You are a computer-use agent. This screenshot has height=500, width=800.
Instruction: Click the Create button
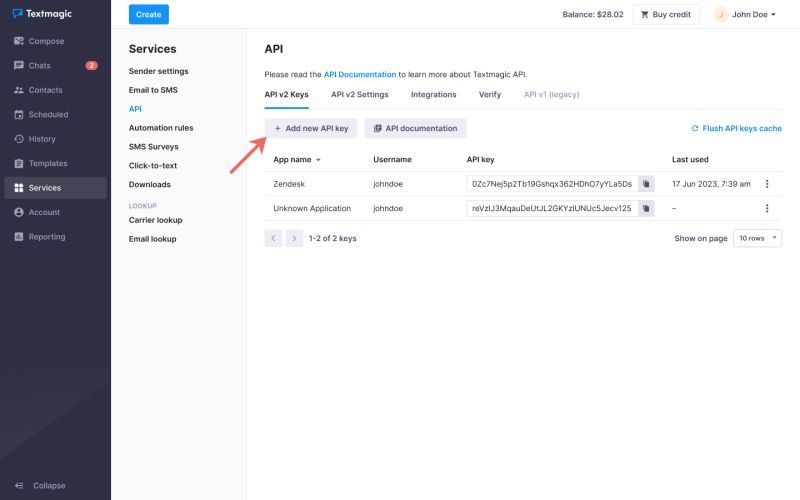(x=148, y=14)
